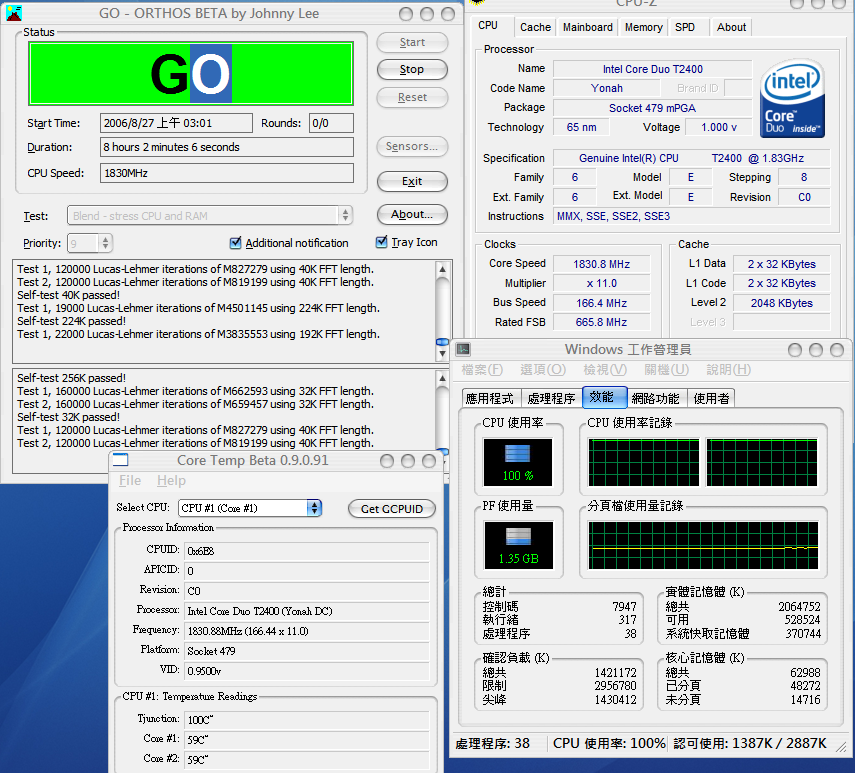
Task: Open the Test type dropdown in Orthos
Action: coord(210,216)
